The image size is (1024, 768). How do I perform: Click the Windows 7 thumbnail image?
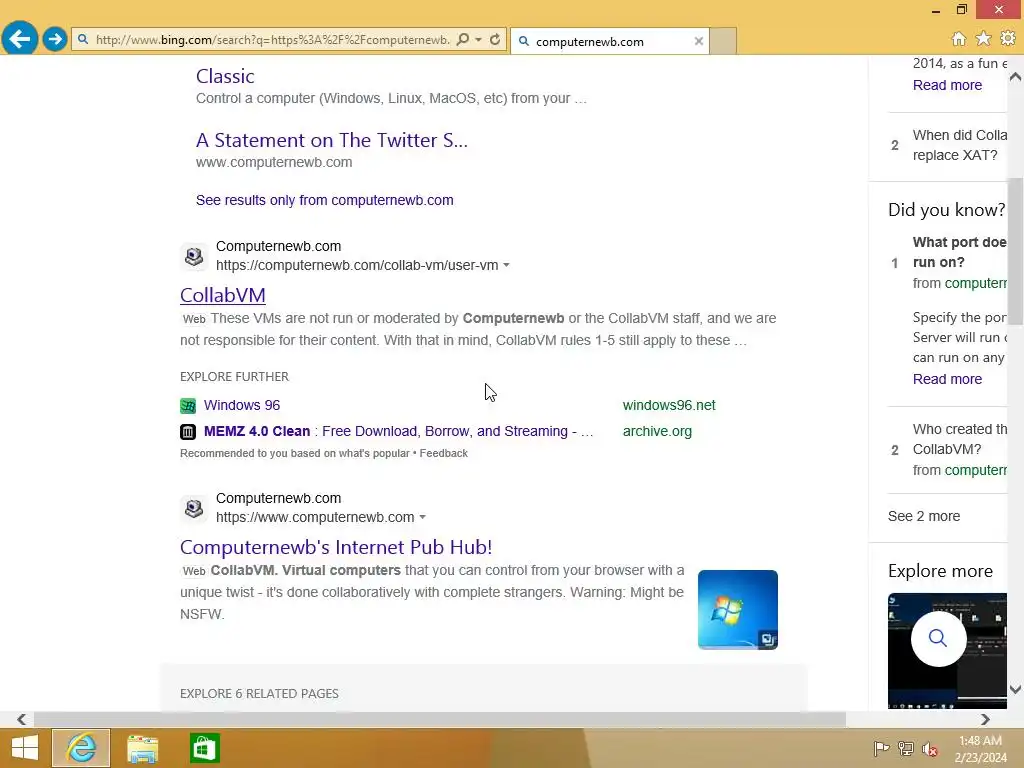[x=737, y=609]
